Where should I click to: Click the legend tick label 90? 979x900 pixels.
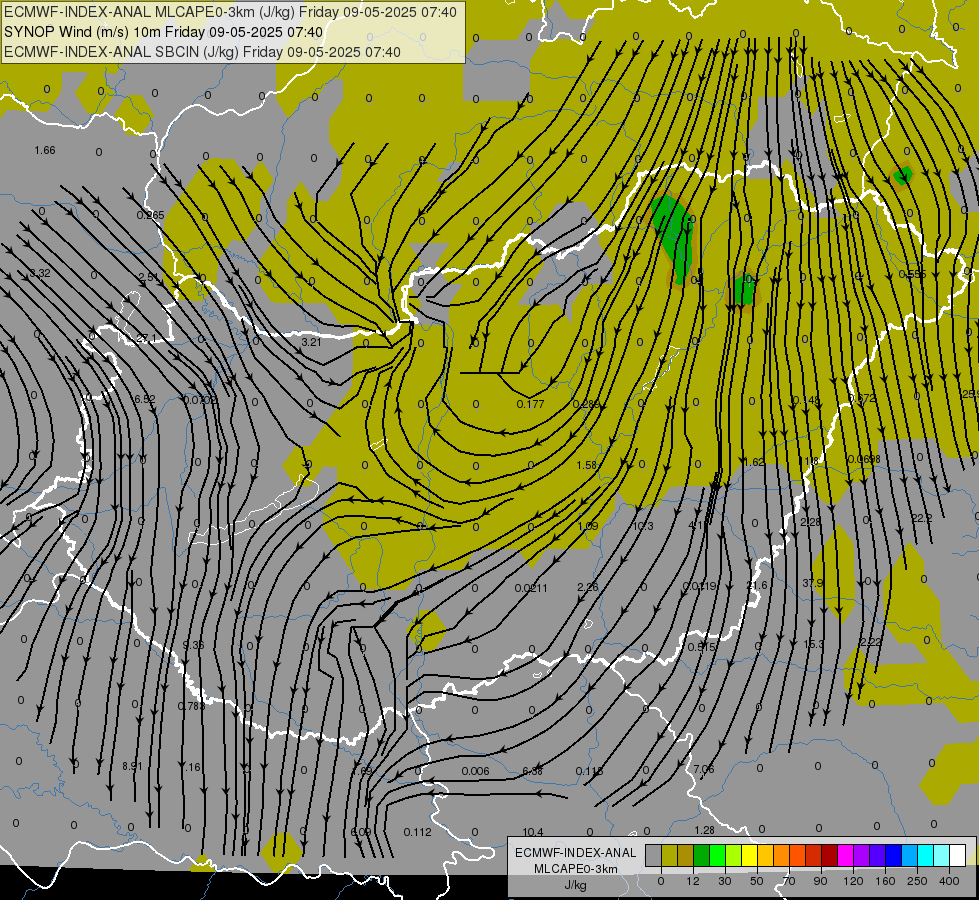tap(820, 881)
